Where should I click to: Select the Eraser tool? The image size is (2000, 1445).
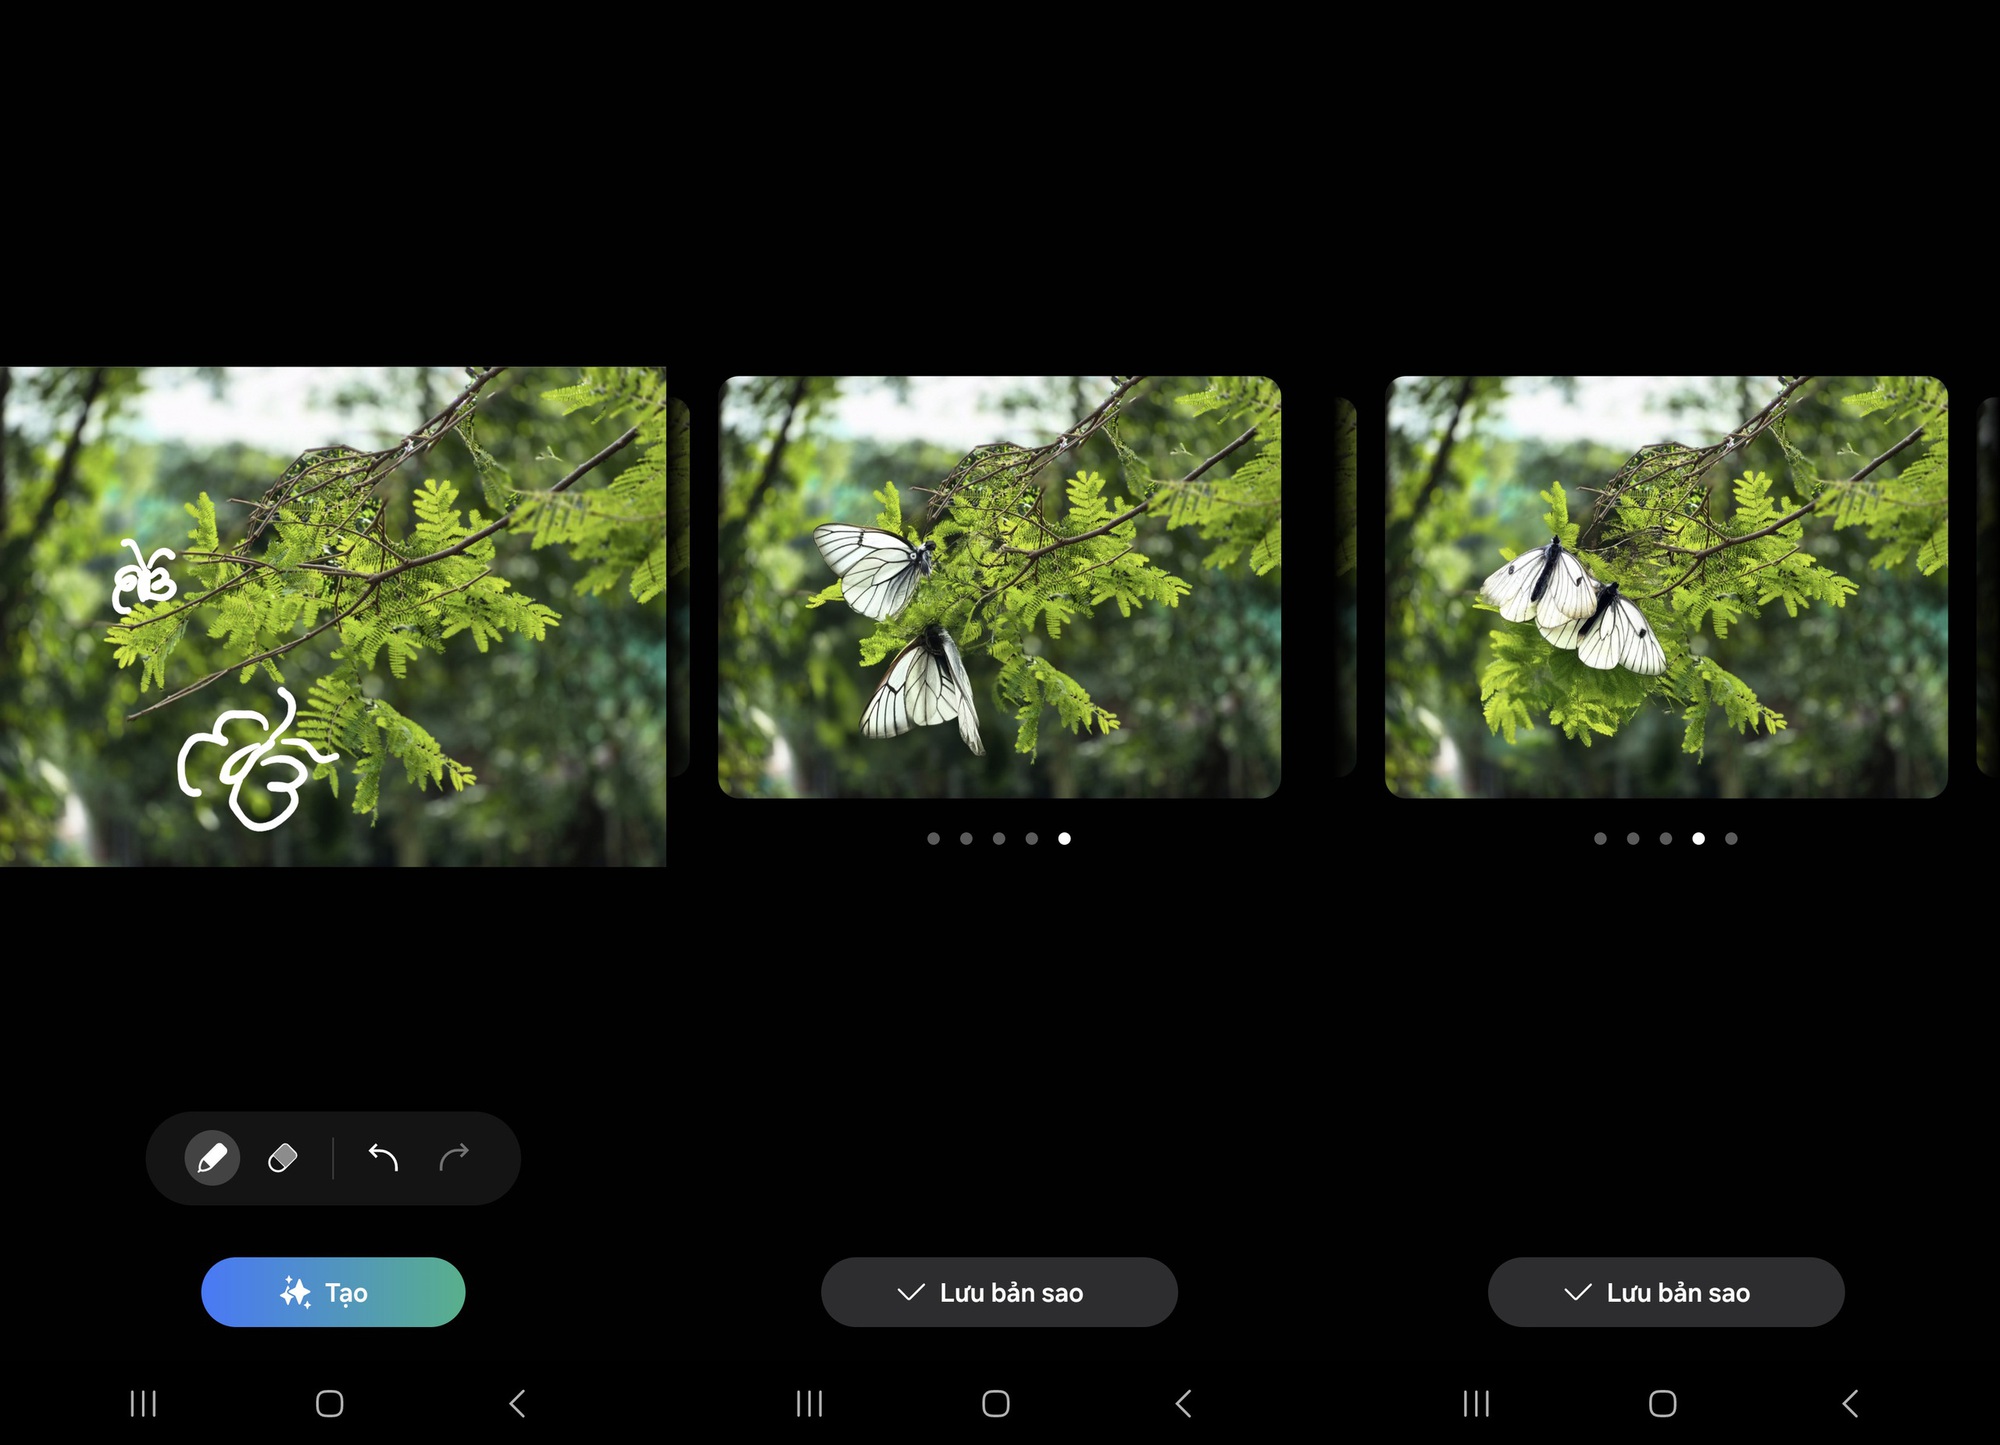[x=283, y=1156]
